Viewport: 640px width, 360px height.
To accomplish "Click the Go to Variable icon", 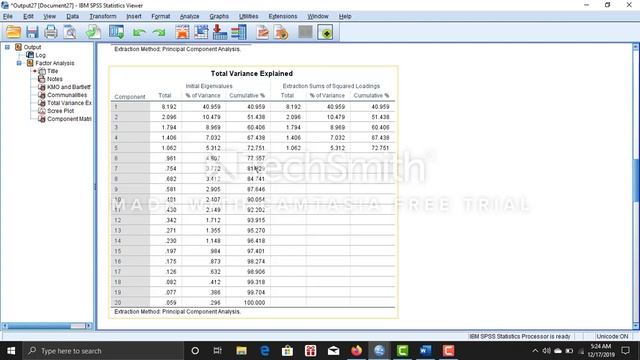I will tap(220, 32).
